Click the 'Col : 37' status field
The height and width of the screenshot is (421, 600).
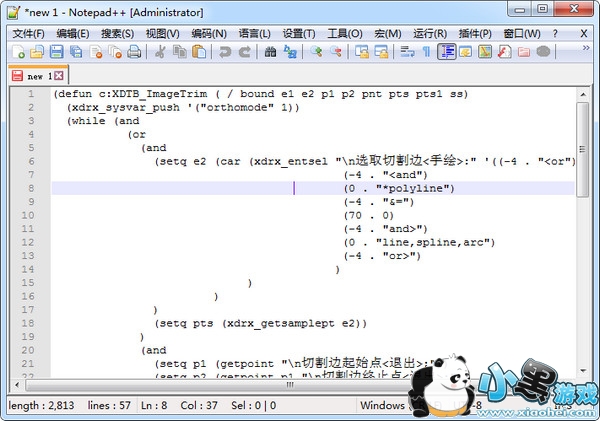pos(199,405)
